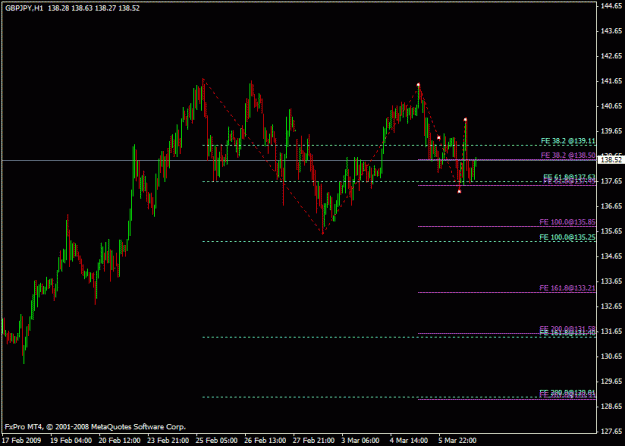Click the 136.65 price scale label
Screen dimensions: 625x446
pos(611,206)
